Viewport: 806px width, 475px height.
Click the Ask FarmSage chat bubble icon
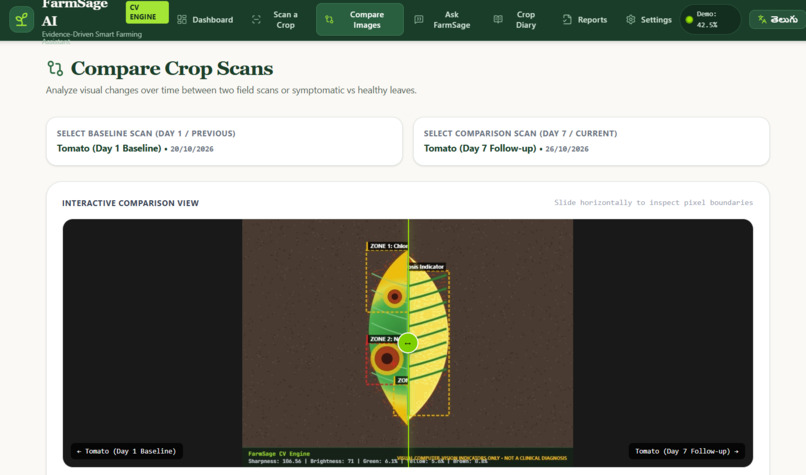coord(419,20)
